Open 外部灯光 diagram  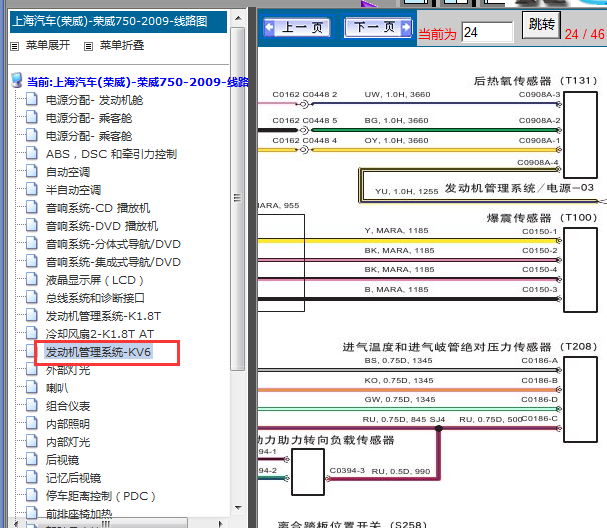tap(68, 370)
